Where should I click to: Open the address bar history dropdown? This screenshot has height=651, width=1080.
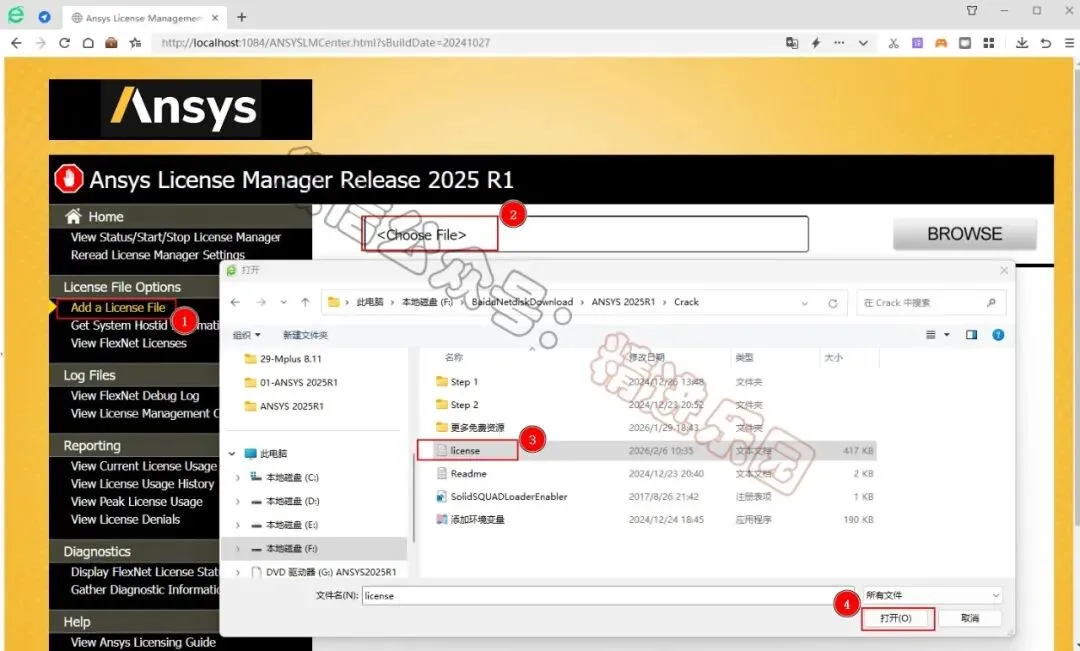coord(863,43)
